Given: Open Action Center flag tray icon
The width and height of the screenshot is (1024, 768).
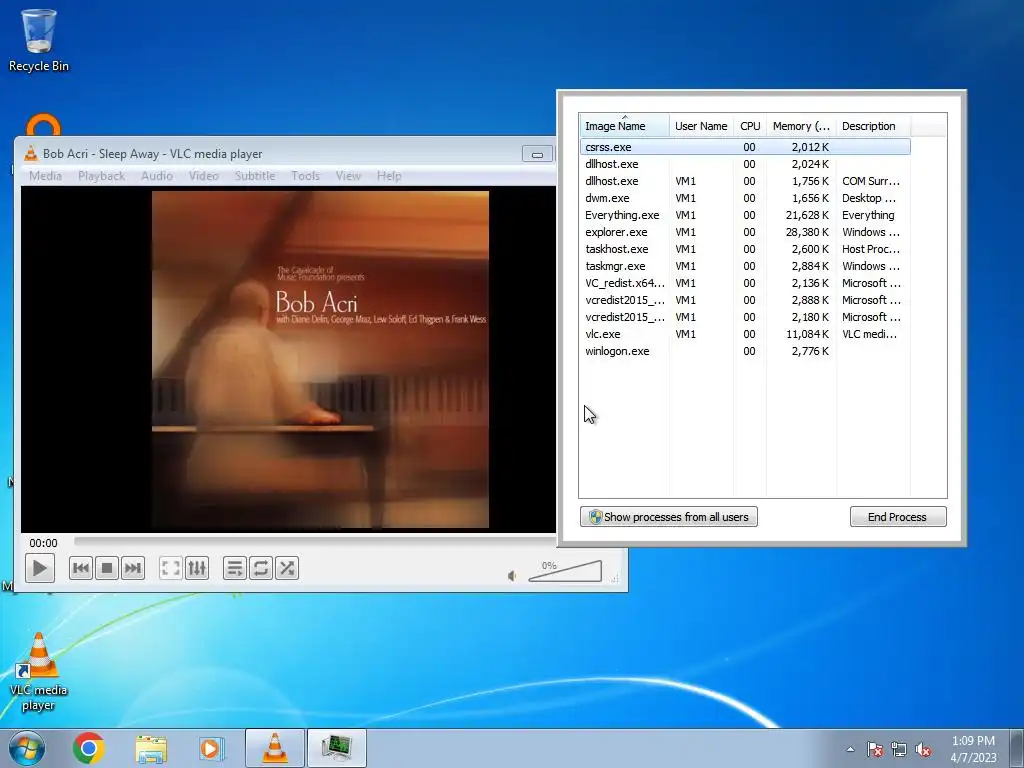Looking at the screenshot, I should [x=875, y=749].
